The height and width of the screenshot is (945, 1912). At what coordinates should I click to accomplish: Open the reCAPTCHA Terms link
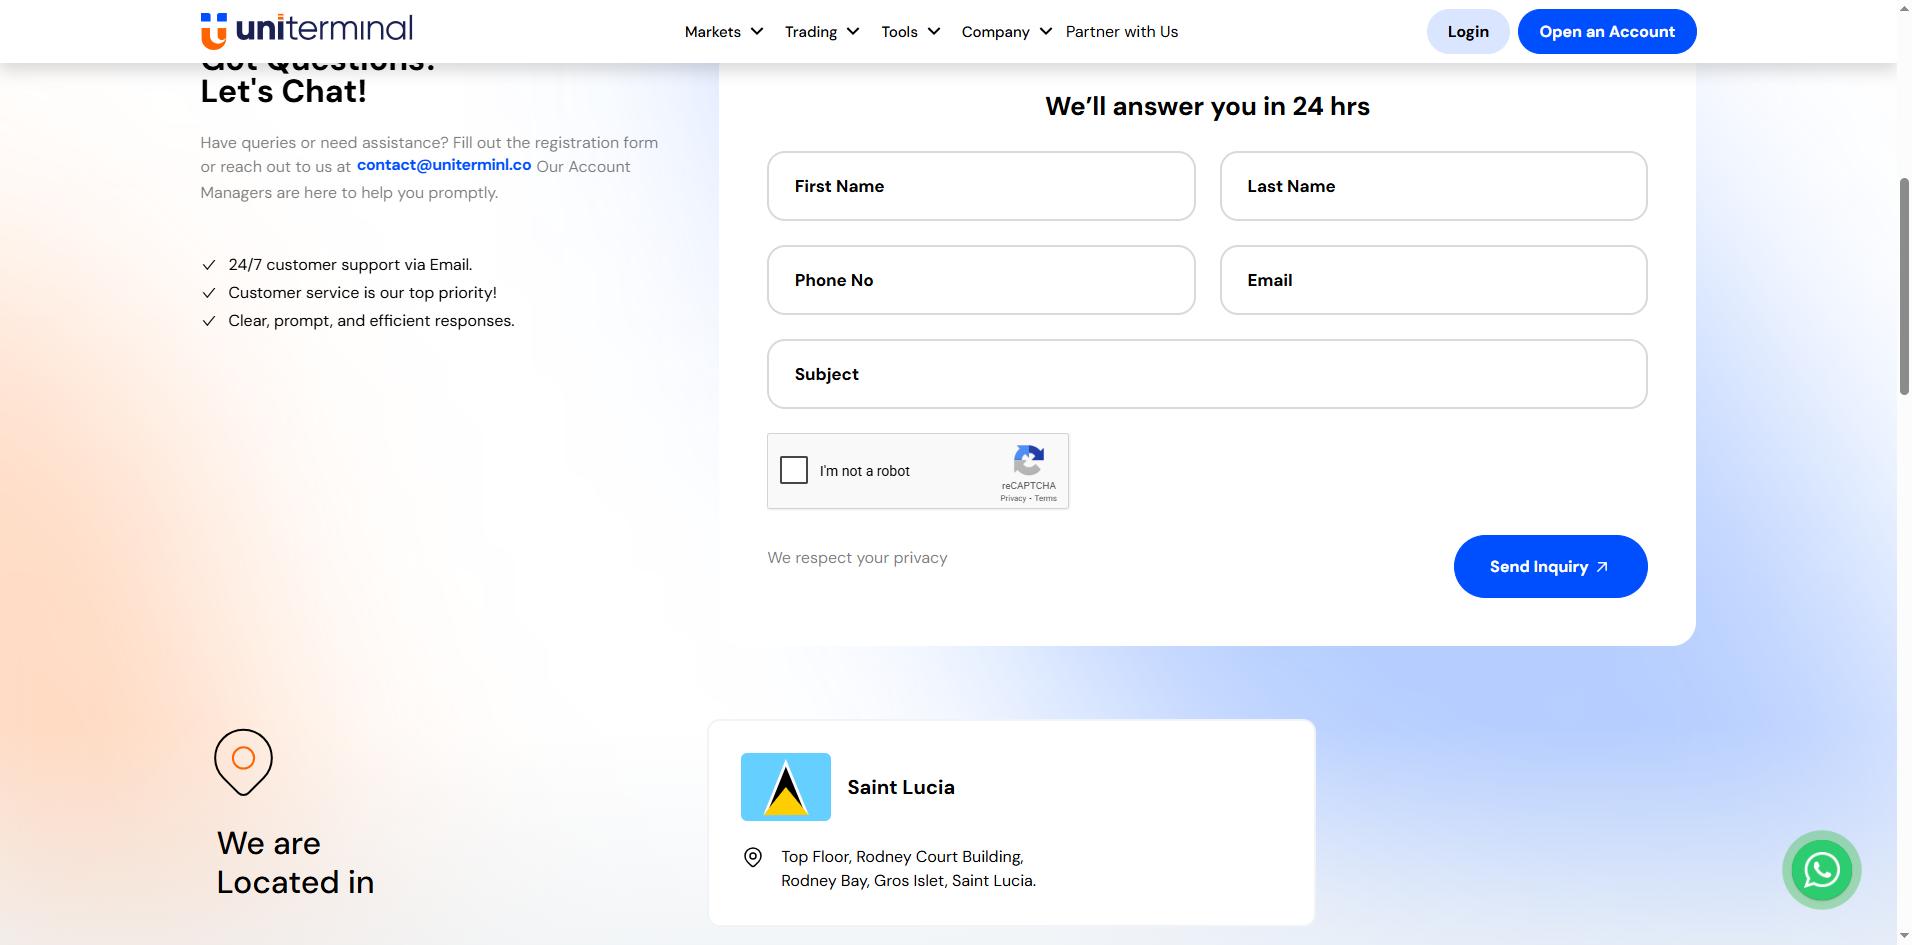(1046, 498)
